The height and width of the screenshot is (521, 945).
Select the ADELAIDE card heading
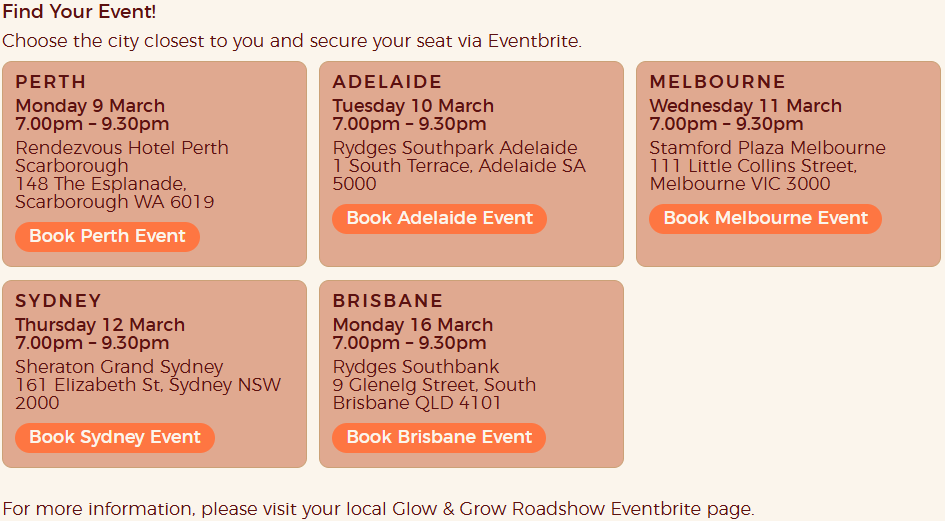pyautogui.click(x=387, y=82)
